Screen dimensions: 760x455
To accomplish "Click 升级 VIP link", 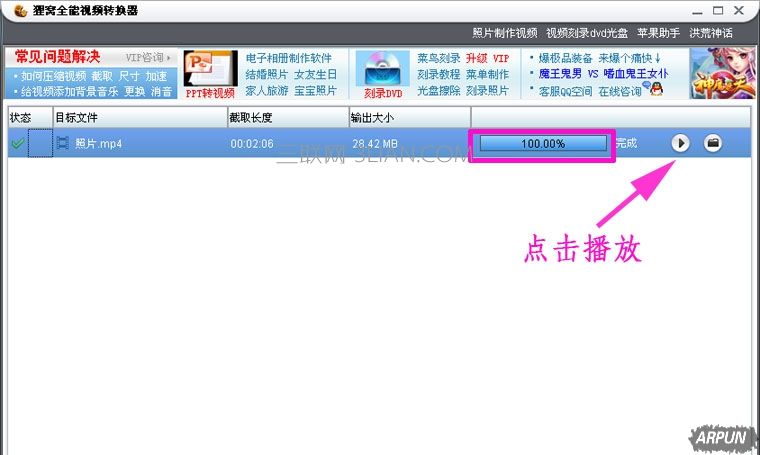I will pos(488,59).
